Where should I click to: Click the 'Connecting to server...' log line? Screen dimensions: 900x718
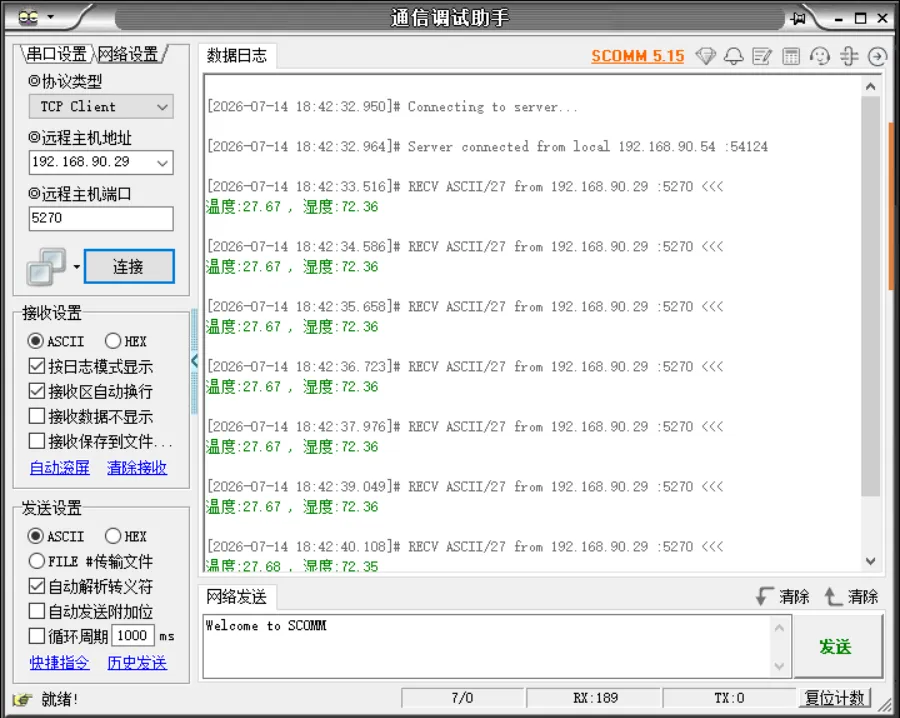392,107
